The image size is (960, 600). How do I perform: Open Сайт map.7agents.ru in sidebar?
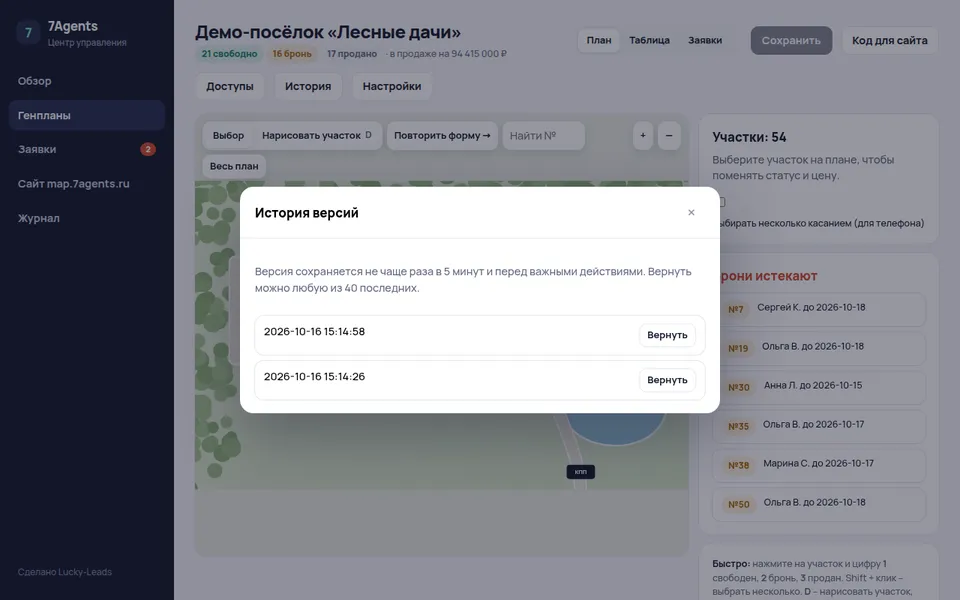tap(86, 184)
